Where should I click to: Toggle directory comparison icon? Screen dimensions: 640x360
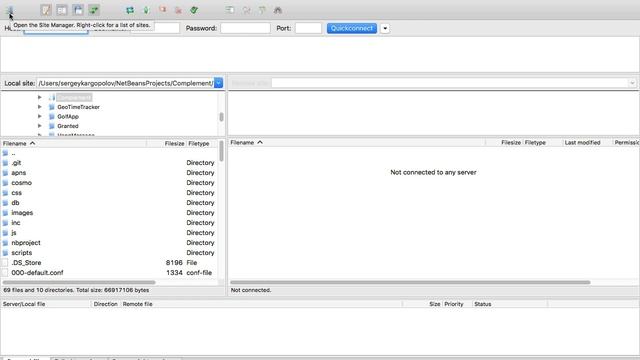[x=246, y=10]
